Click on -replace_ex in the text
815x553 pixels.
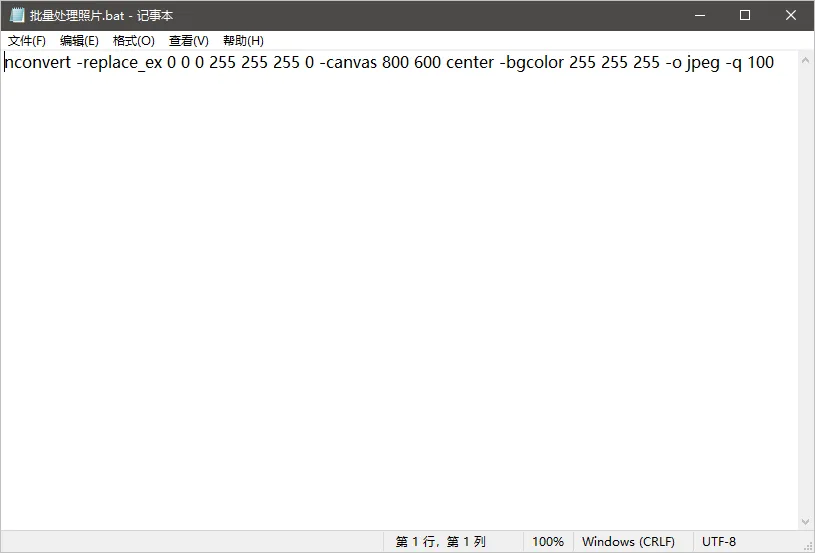(120, 63)
